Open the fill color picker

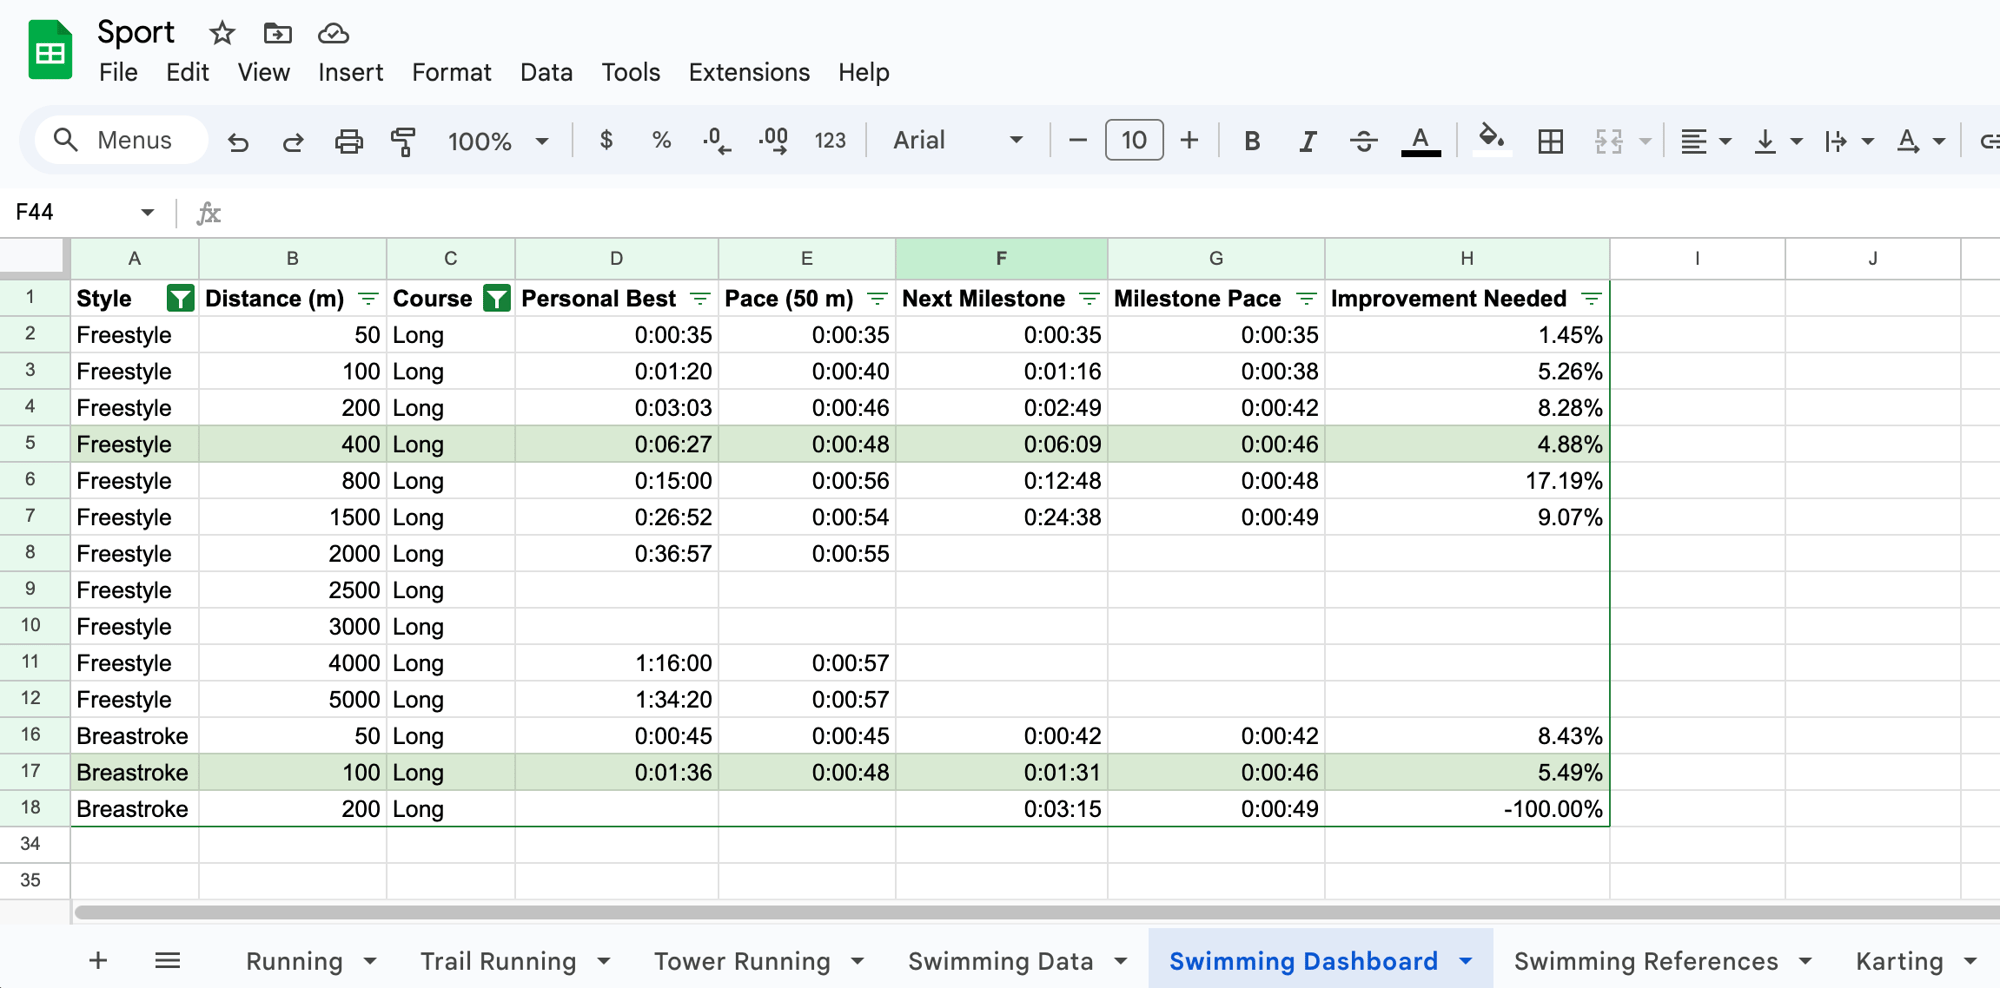pos(1491,141)
